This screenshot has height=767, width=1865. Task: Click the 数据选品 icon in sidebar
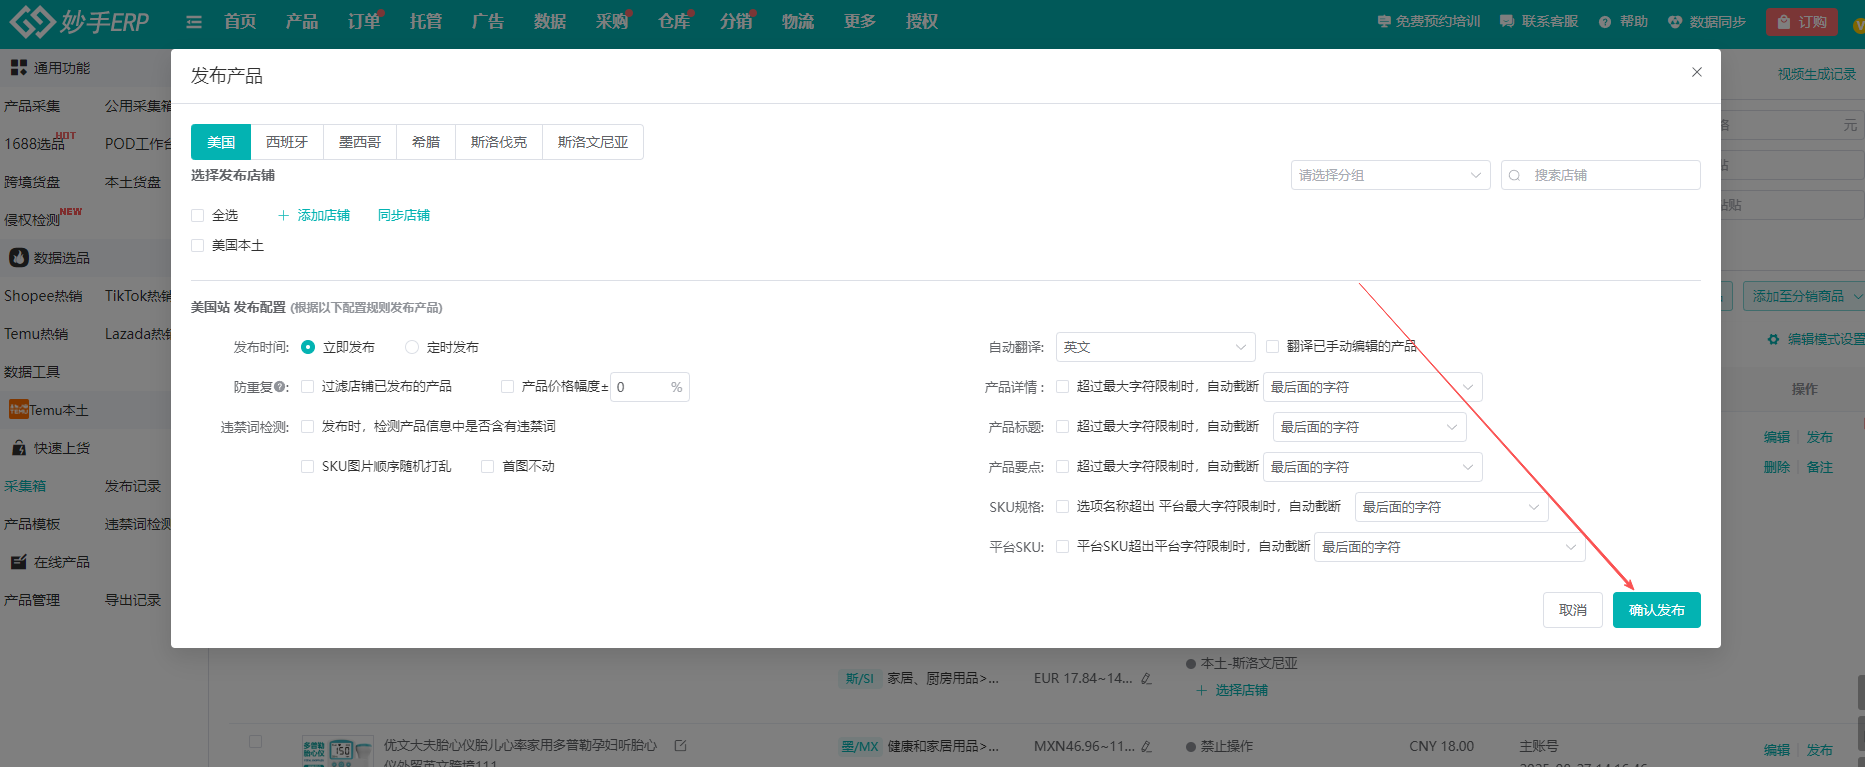[x=19, y=257]
